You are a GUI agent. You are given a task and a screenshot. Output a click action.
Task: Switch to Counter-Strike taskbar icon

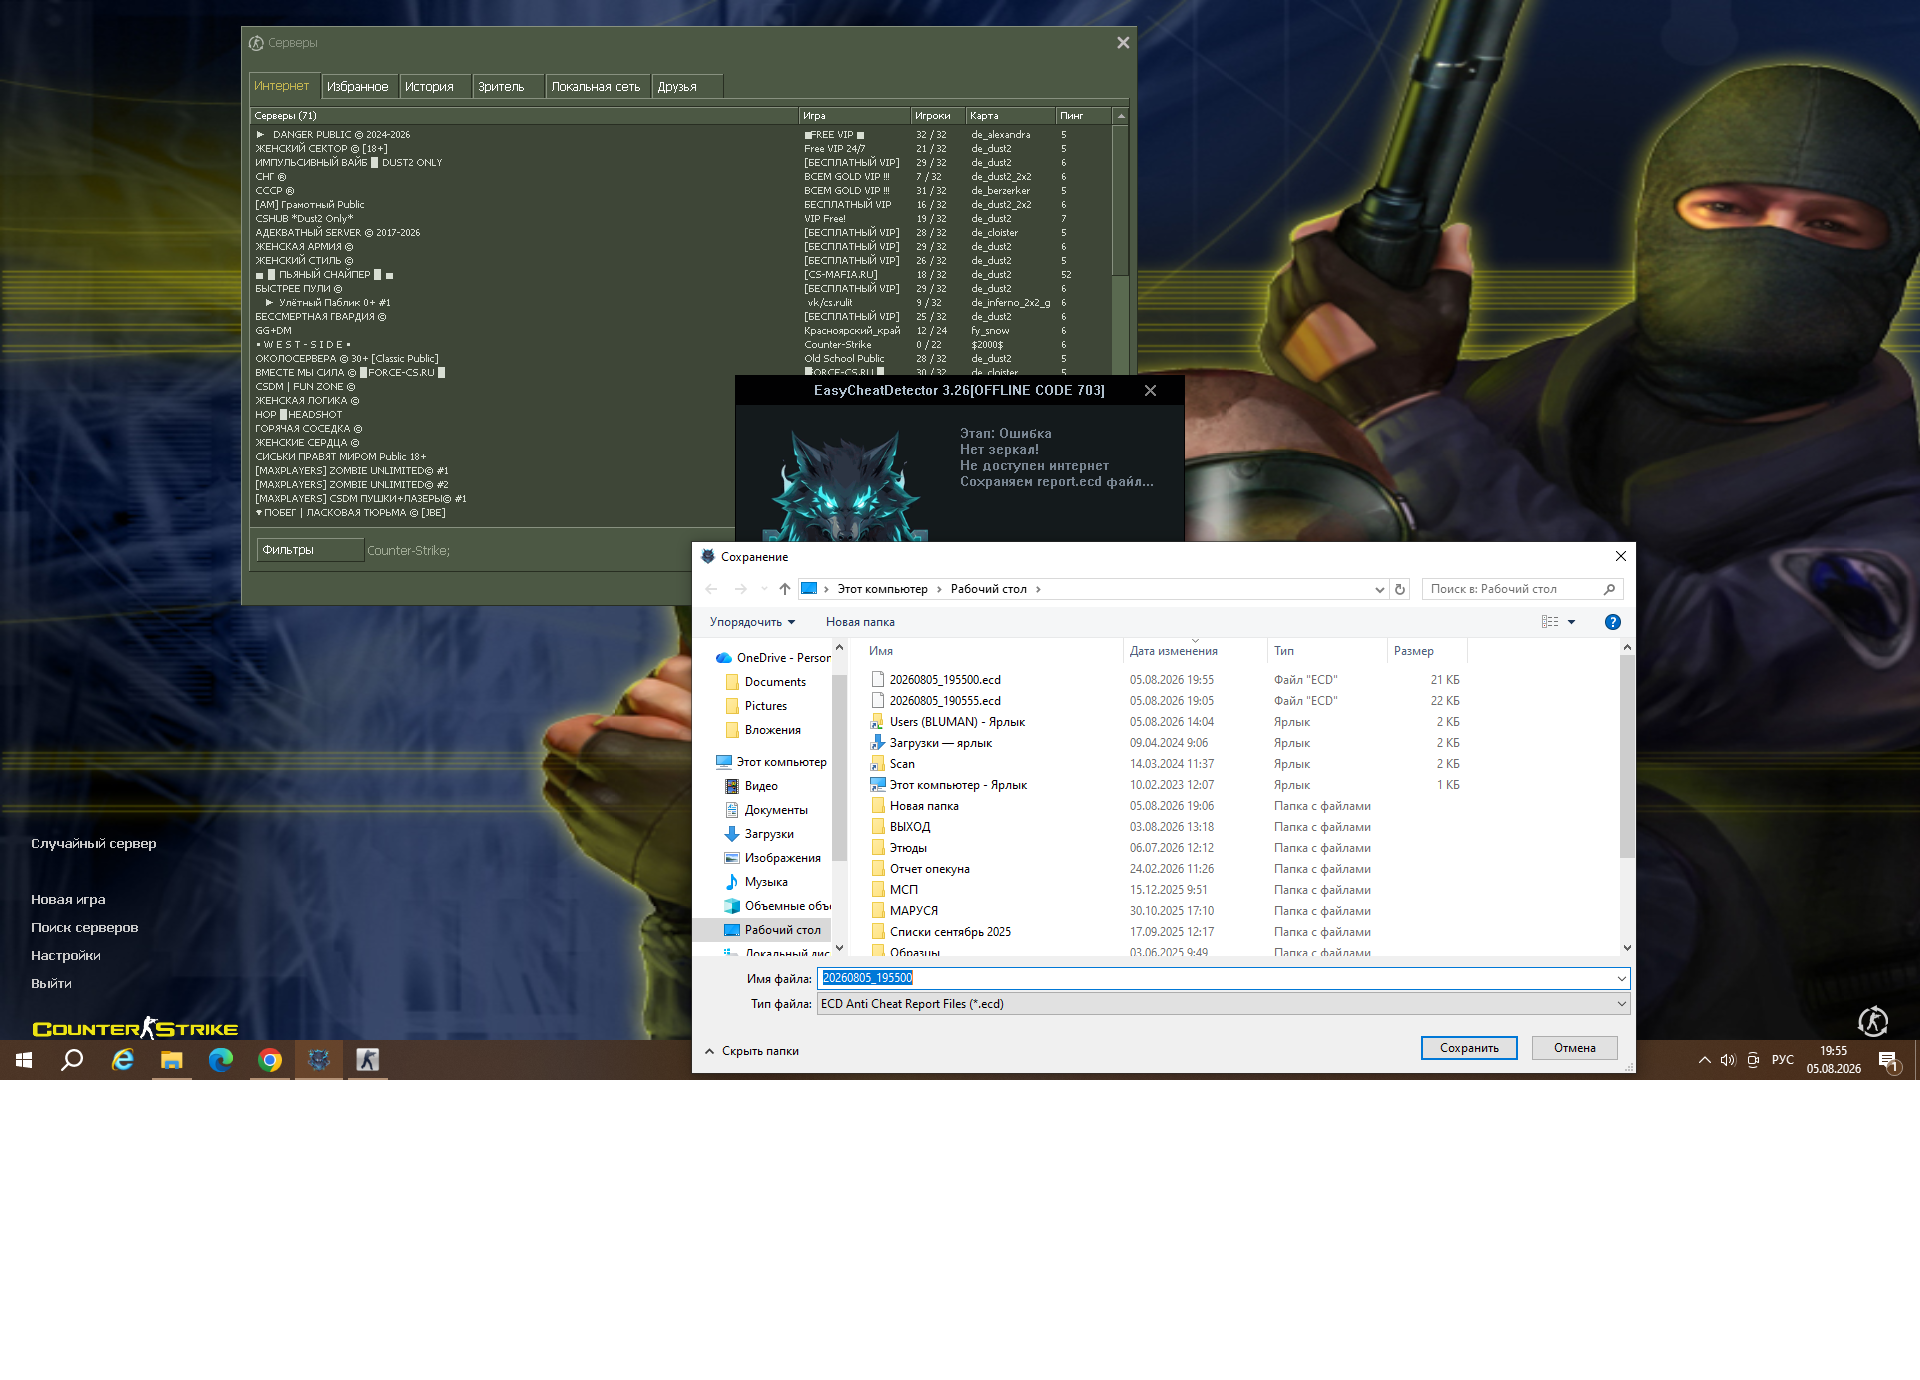tap(368, 1060)
